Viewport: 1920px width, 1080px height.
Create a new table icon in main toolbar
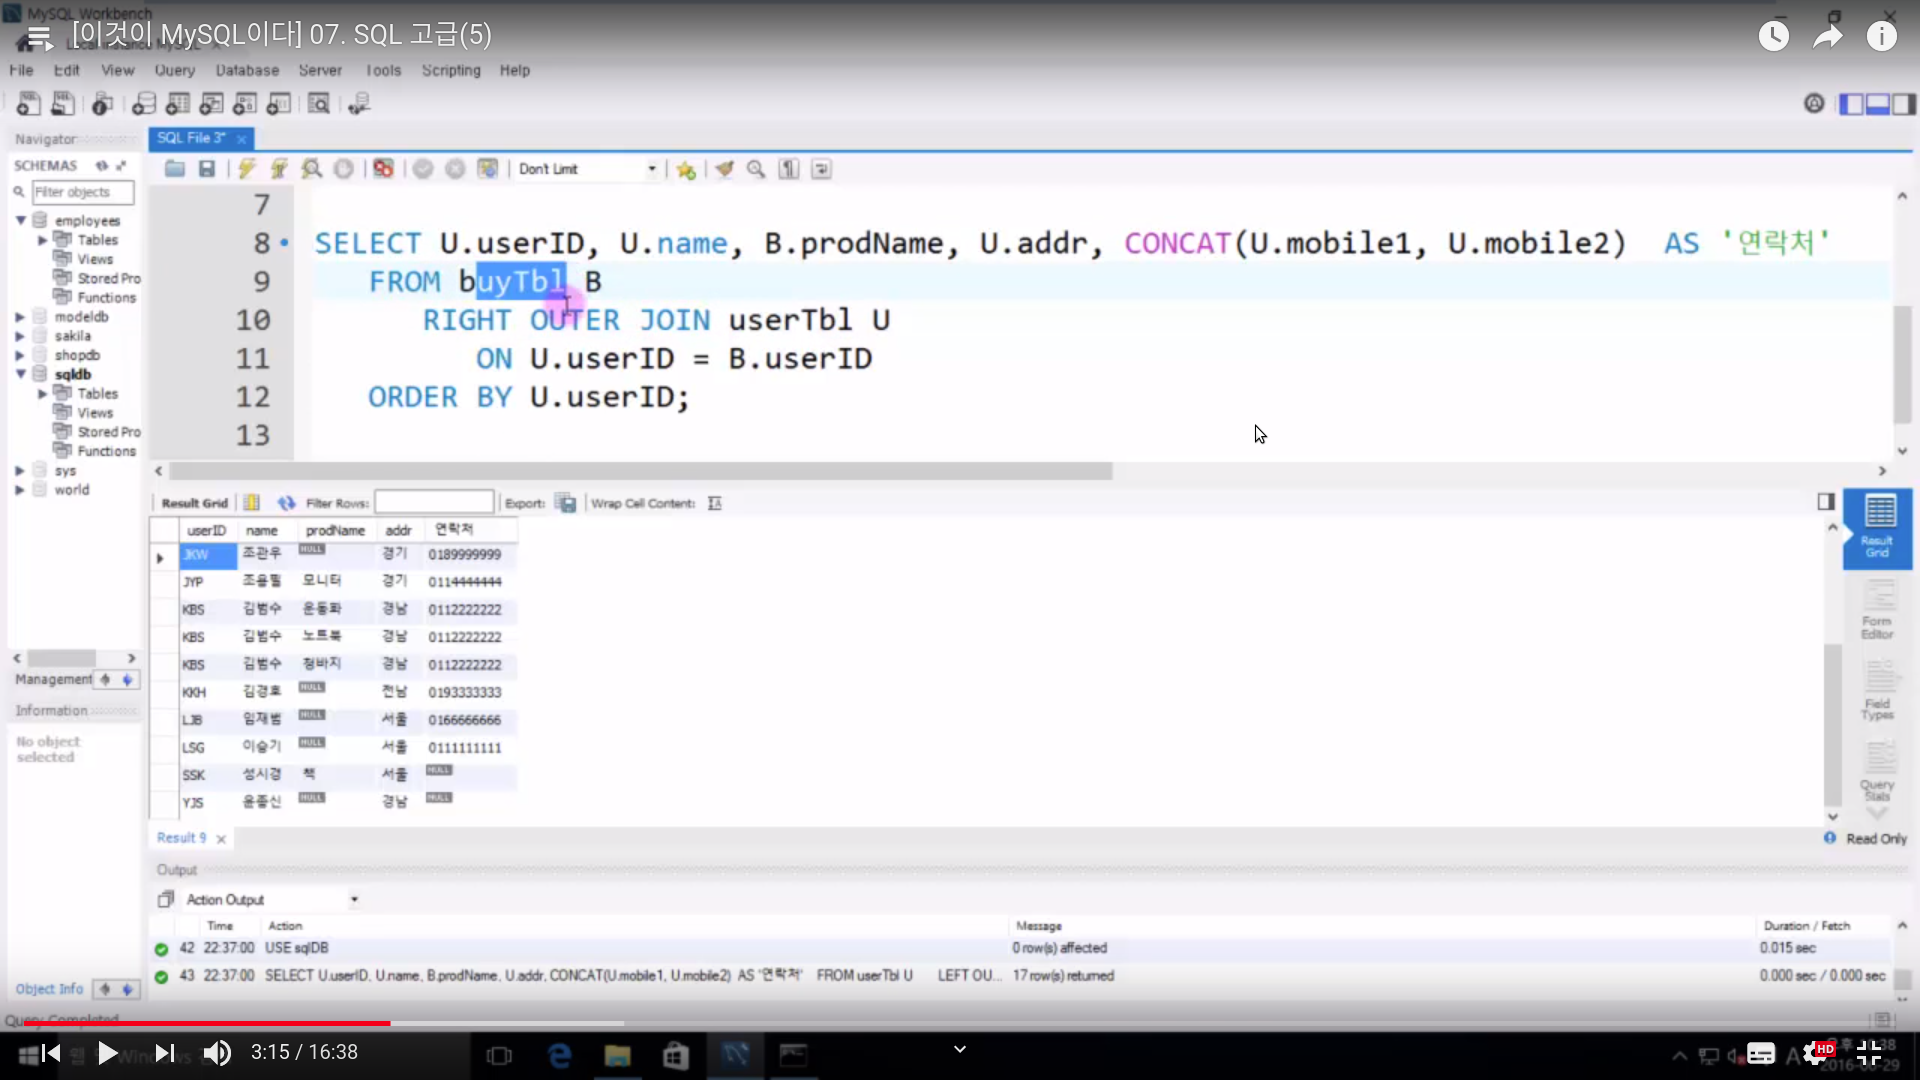[178, 103]
